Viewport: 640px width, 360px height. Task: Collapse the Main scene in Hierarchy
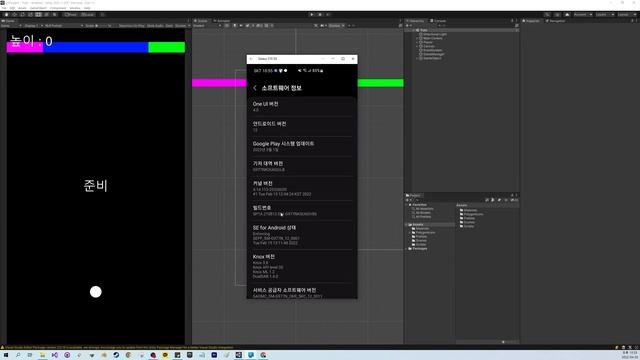413,30
